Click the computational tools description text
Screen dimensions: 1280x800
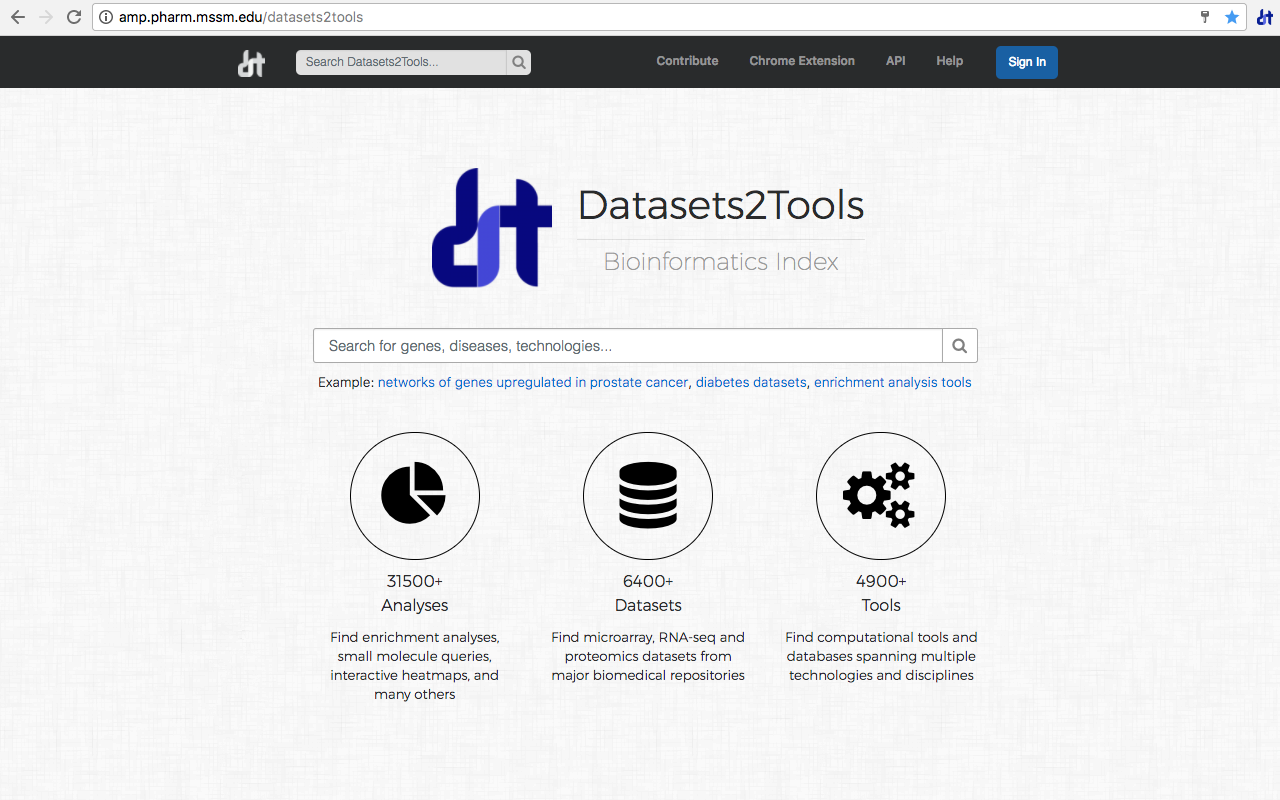tap(881, 656)
